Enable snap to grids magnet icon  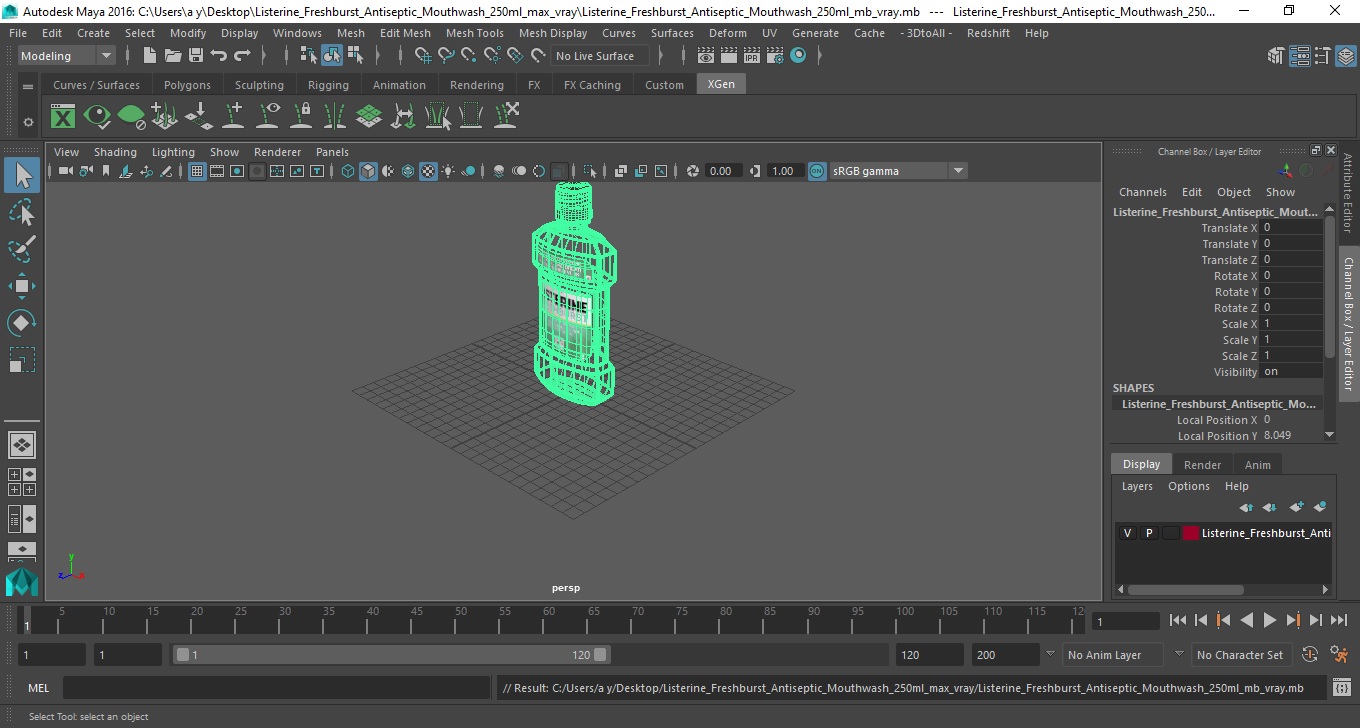click(x=423, y=56)
